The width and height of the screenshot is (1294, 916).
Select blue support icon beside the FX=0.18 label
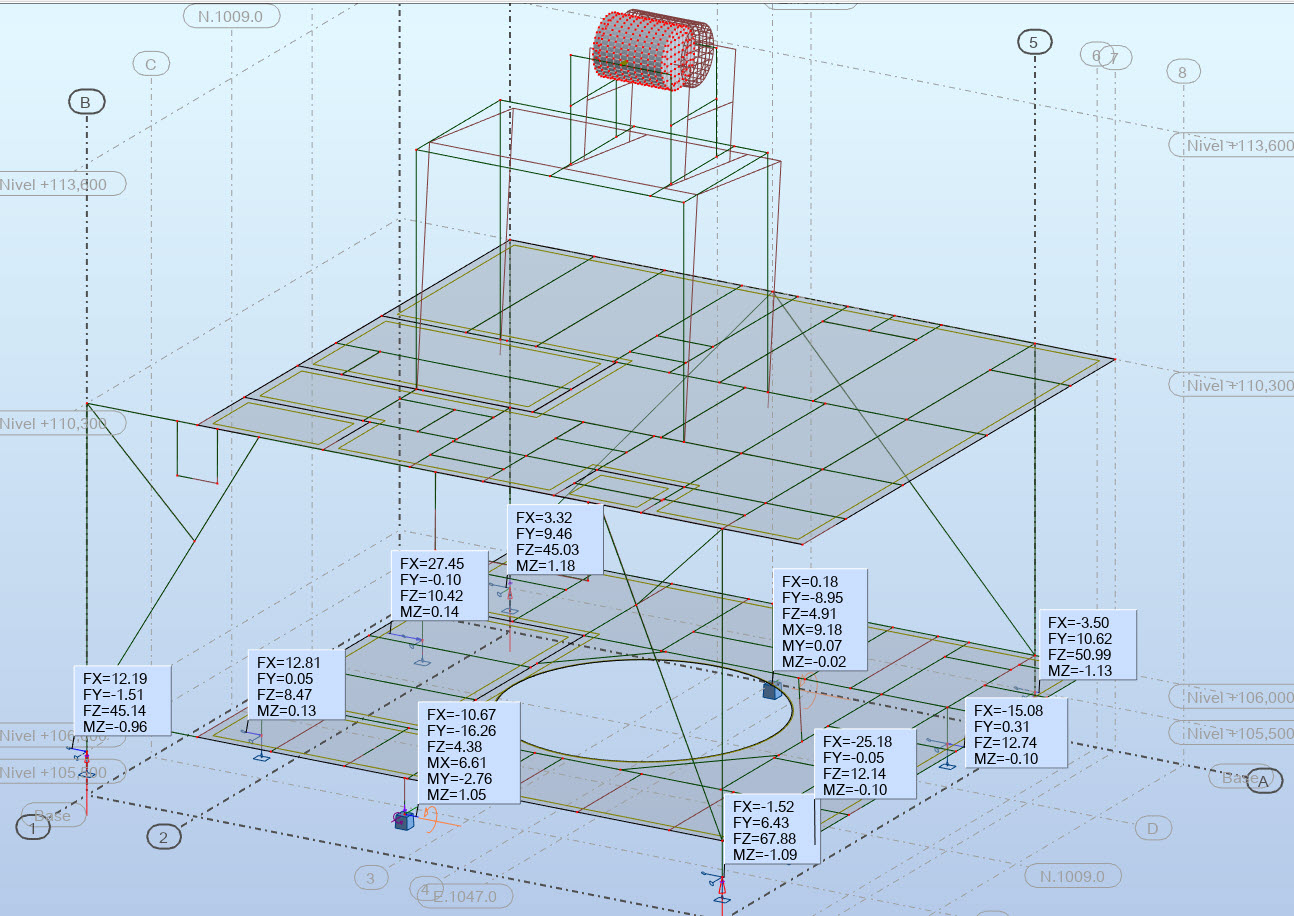point(770,690)
